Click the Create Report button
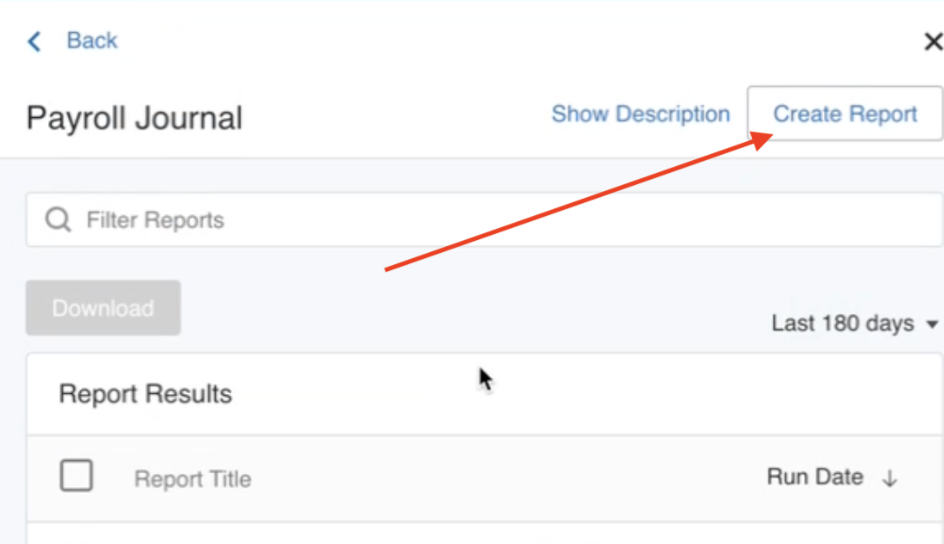Viewport: 944px width, 544px height. click(845, 114)
